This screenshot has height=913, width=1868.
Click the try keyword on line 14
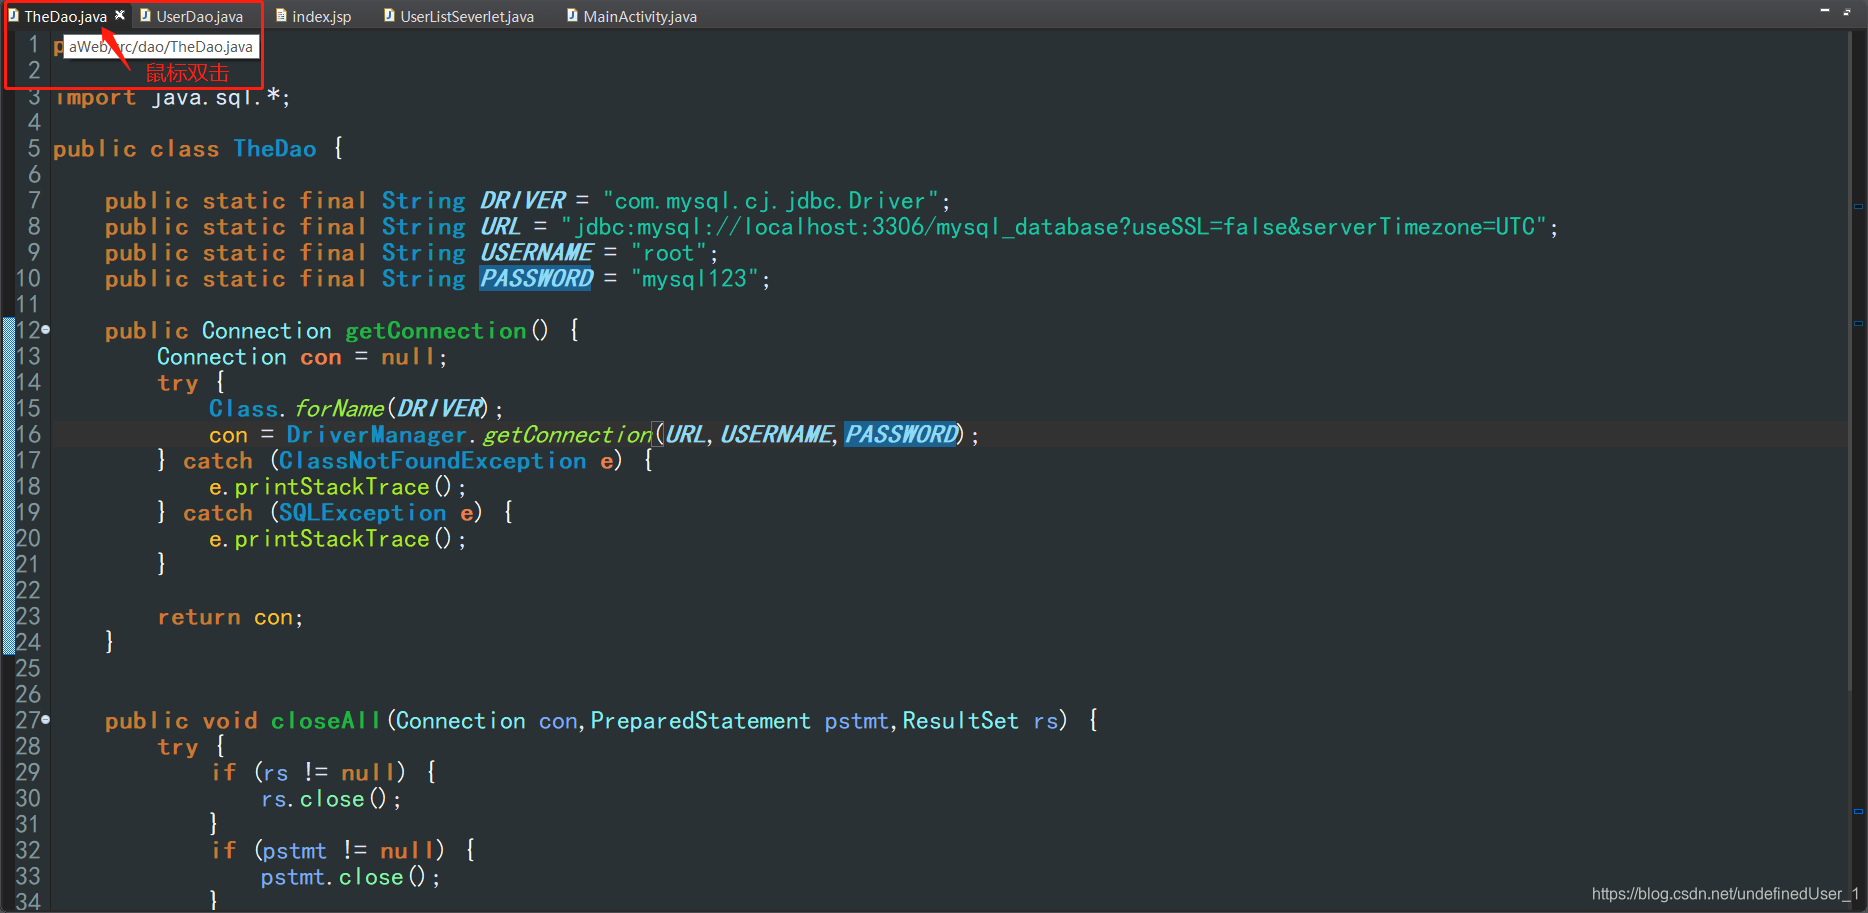(x=178, y=382)
